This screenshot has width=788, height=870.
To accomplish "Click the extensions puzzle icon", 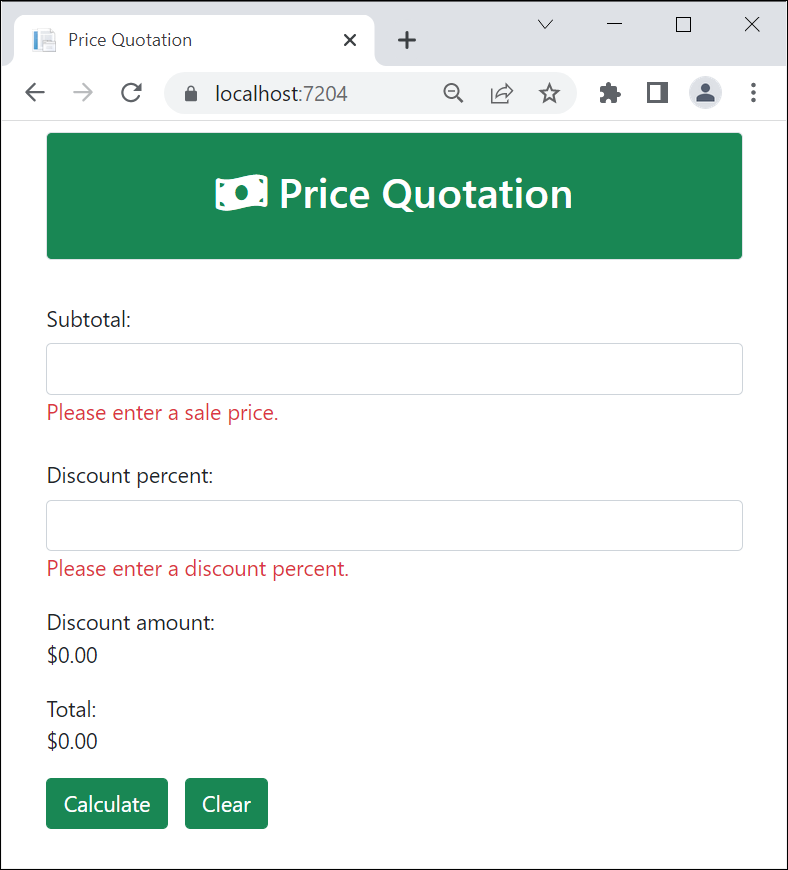I will 610,92.
